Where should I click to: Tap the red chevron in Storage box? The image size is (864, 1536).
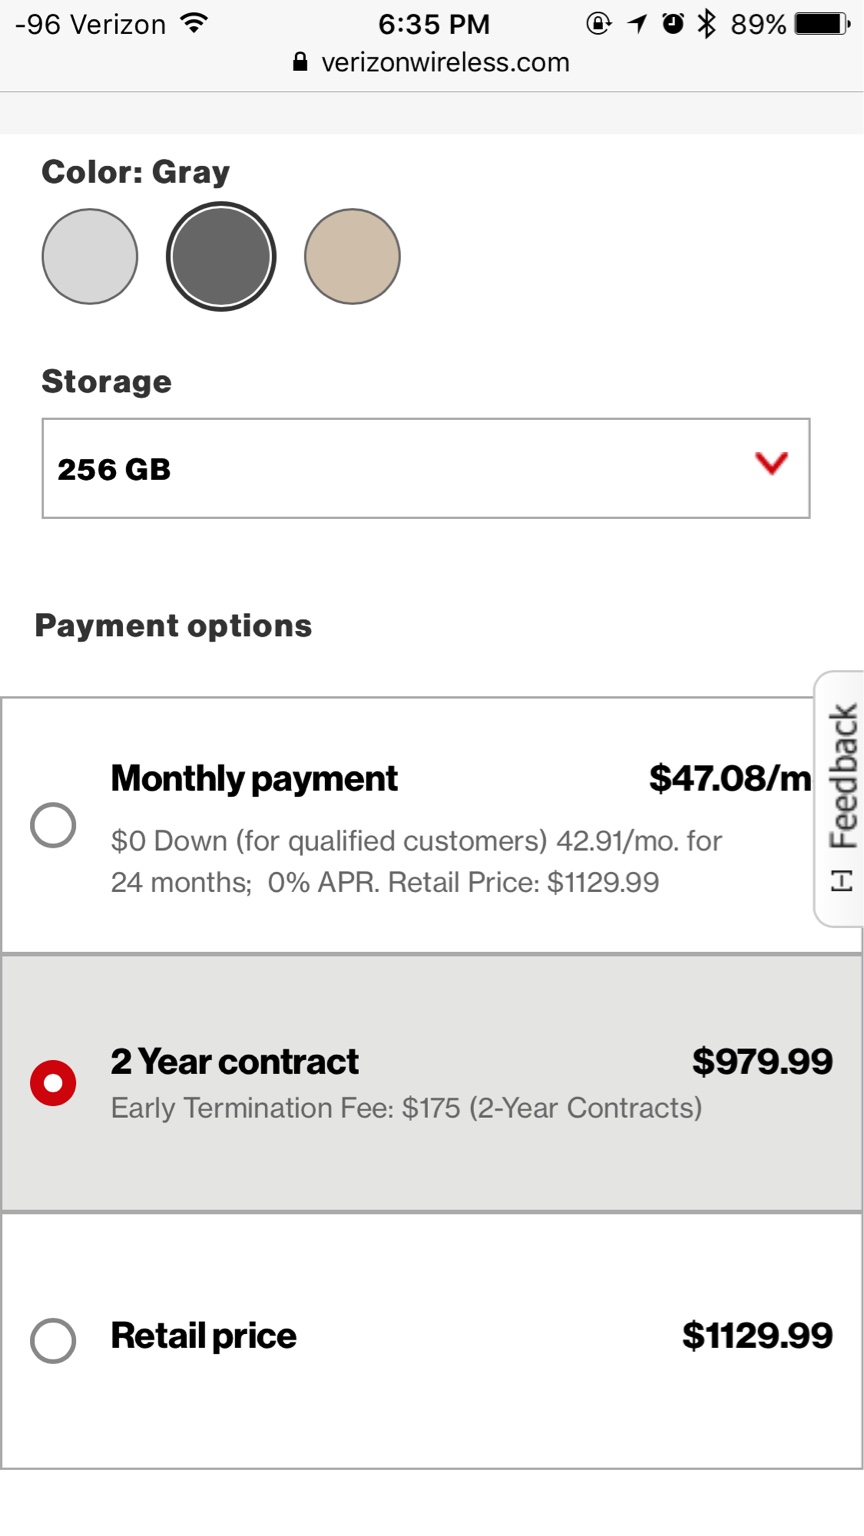tap(772, 463)
